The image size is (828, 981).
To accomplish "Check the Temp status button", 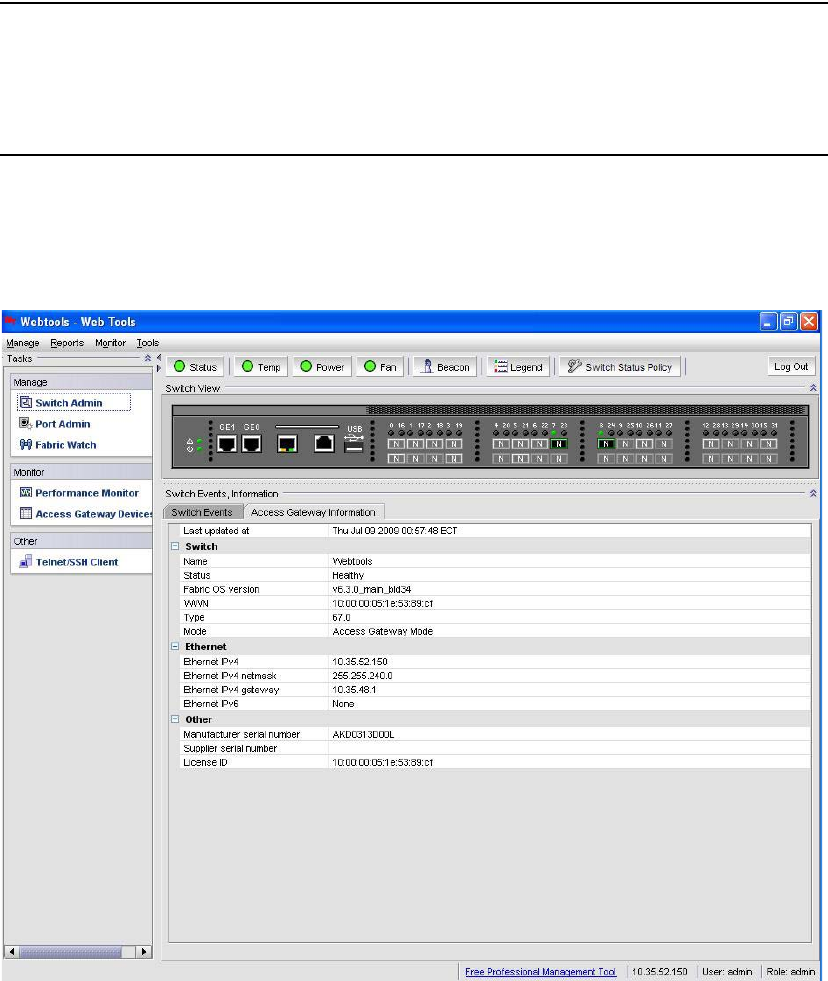I will tap(261, 367).
